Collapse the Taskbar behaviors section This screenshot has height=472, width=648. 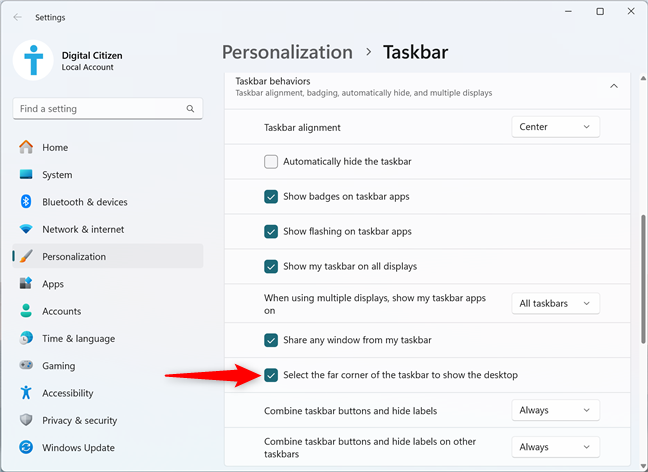click(614, 86)
